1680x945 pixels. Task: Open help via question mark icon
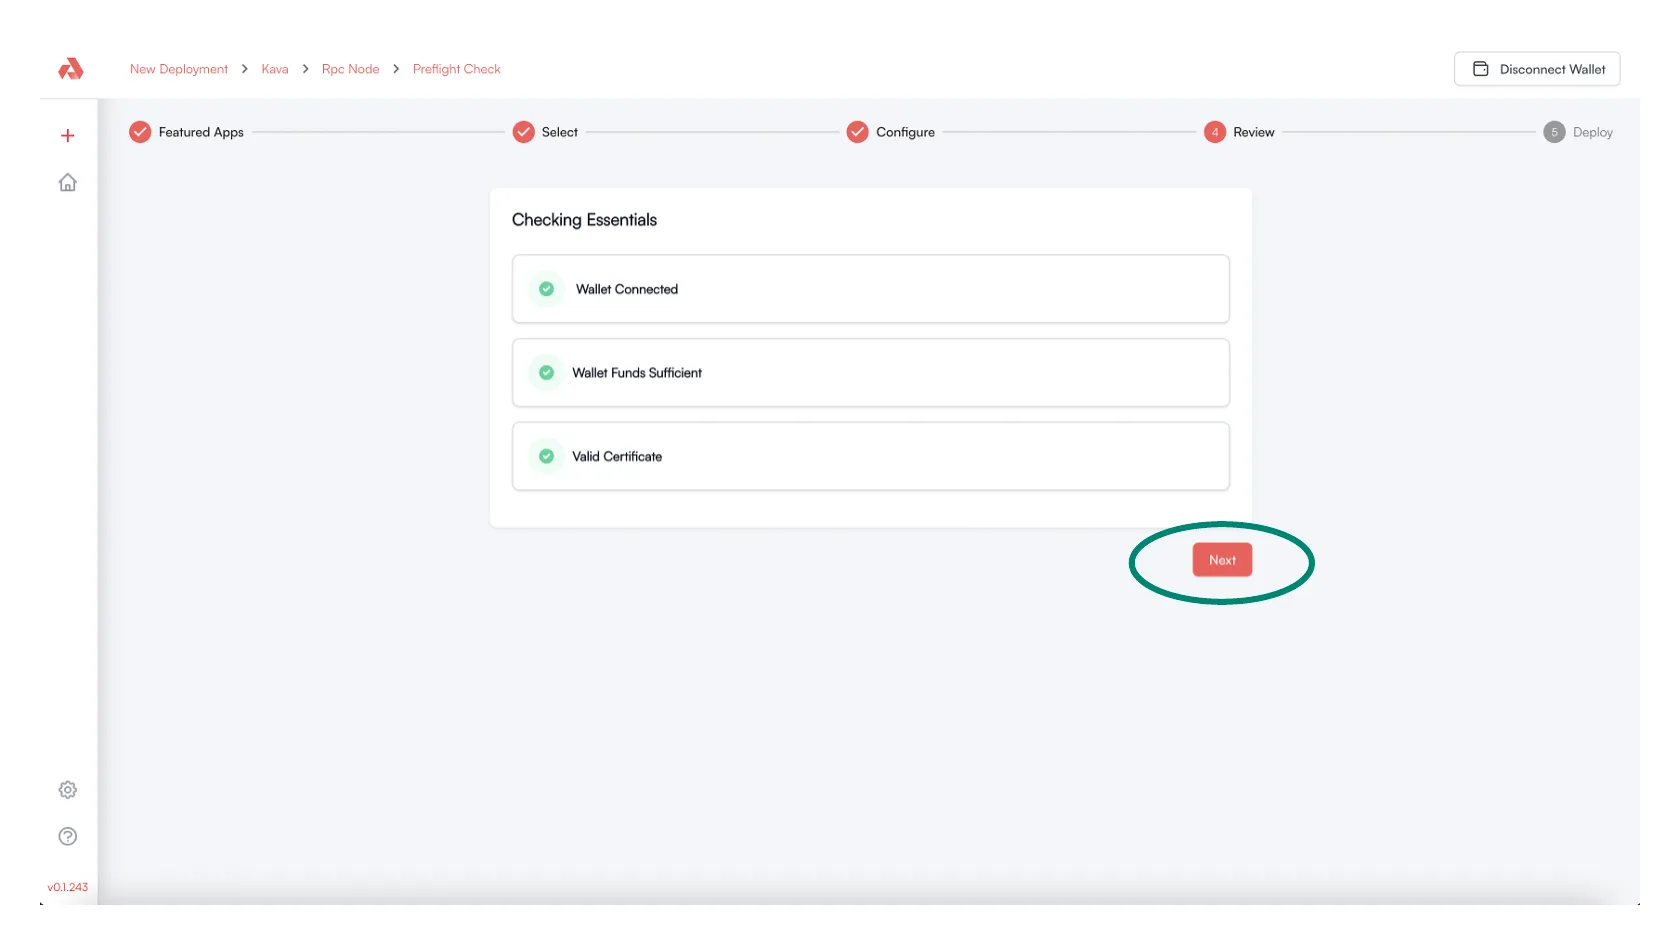click(68, 837)
